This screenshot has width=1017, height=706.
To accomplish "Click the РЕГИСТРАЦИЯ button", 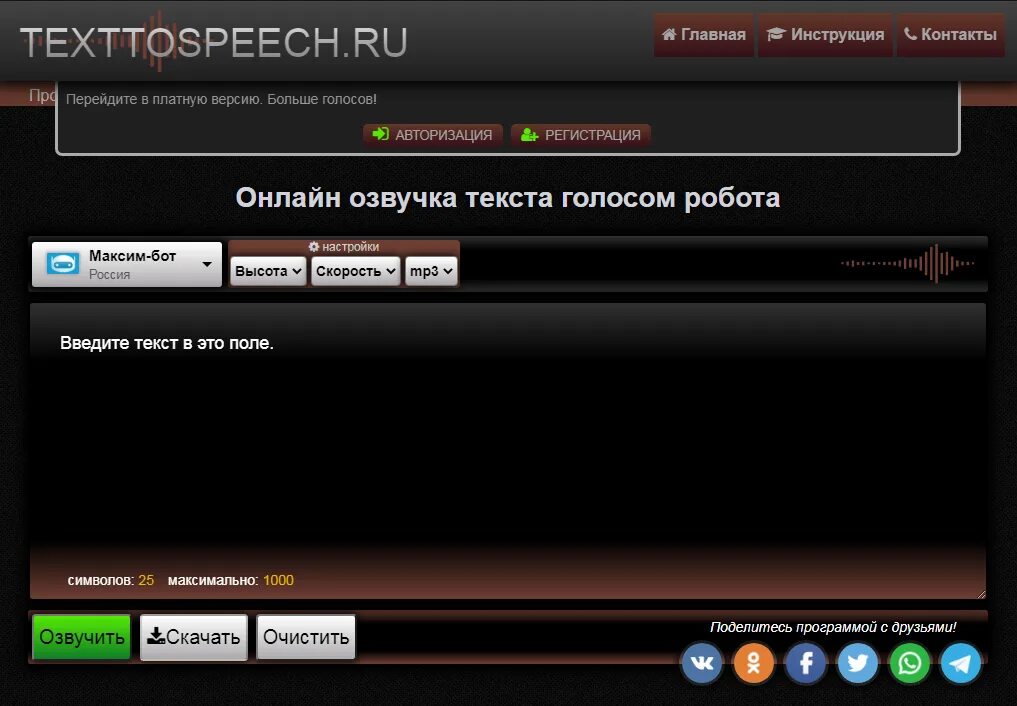I will click(581, 134).
